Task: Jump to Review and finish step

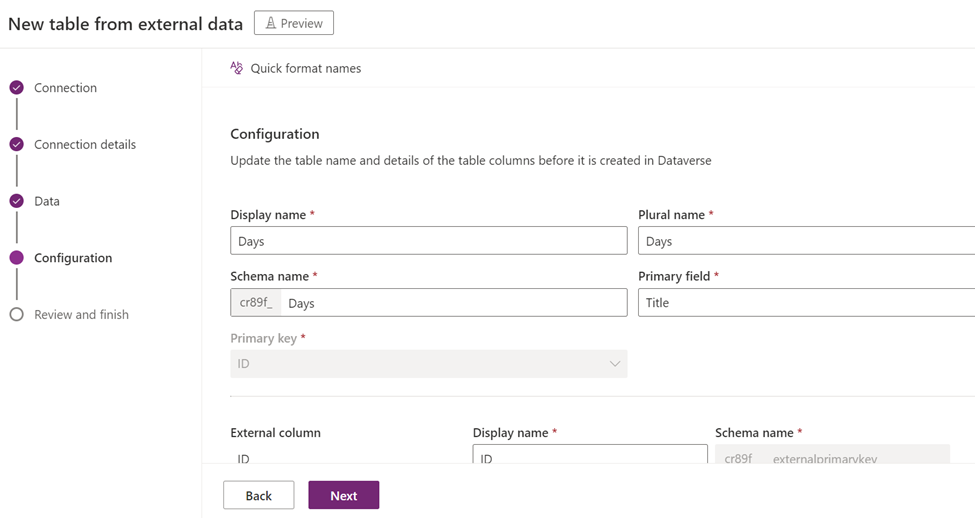Action: pyautogui.click(x=81, y=314)
